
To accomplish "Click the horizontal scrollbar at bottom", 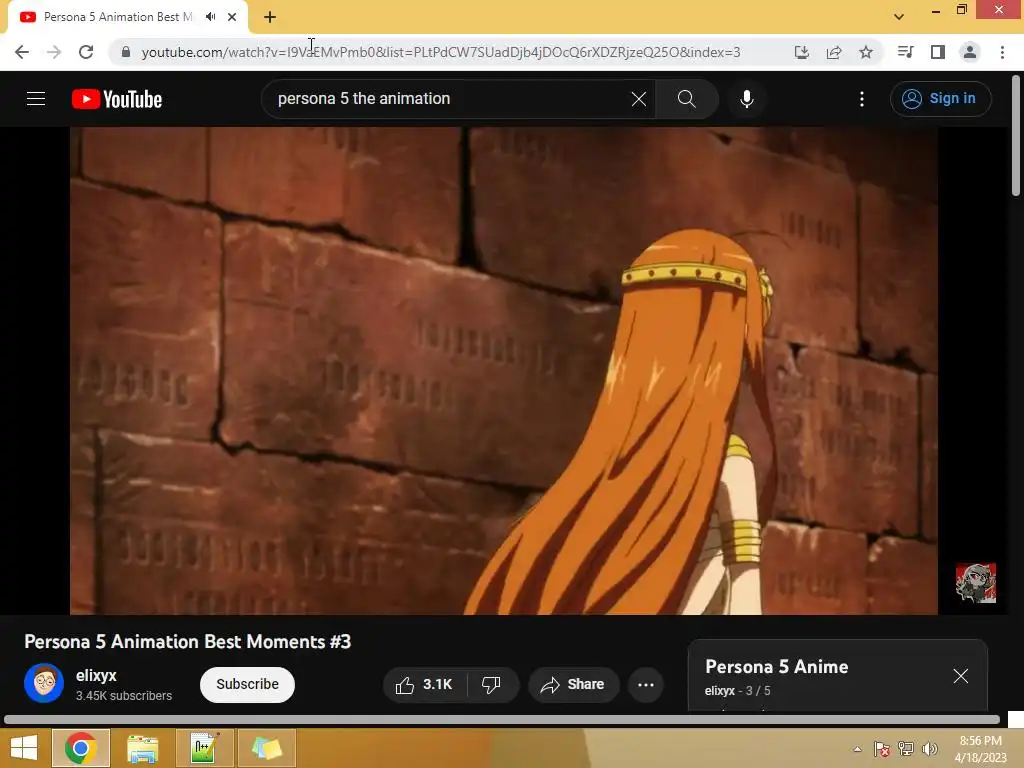I will pos(502,720).
